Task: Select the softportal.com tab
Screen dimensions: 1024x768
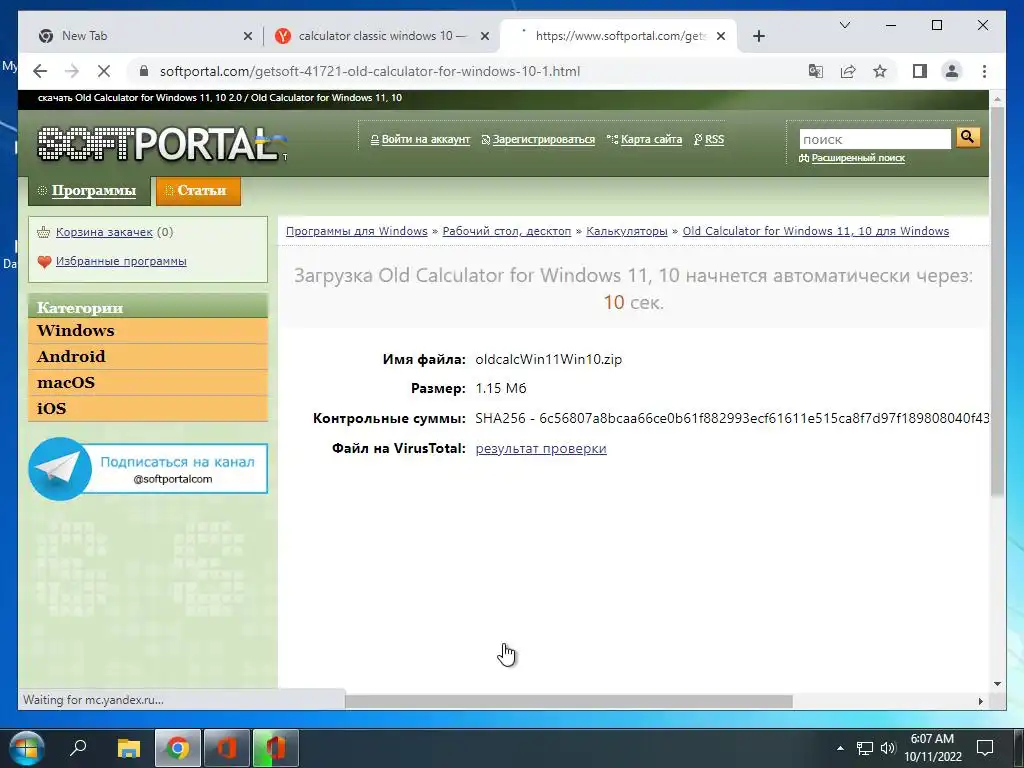Action: coord(618,36)
